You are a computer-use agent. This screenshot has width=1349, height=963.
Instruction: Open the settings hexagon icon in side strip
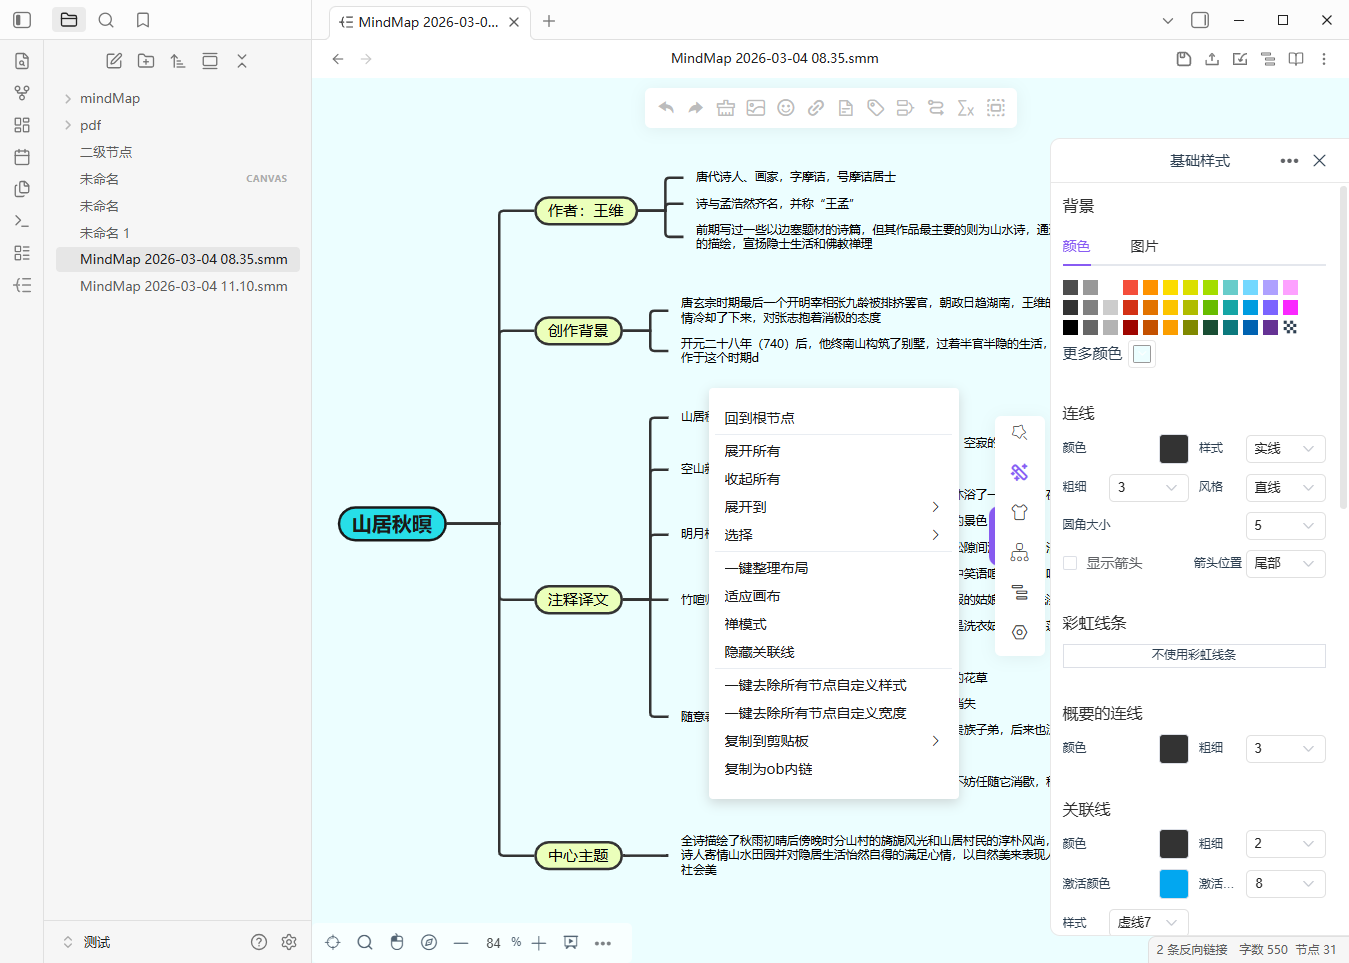click(x=1020, y=632)
